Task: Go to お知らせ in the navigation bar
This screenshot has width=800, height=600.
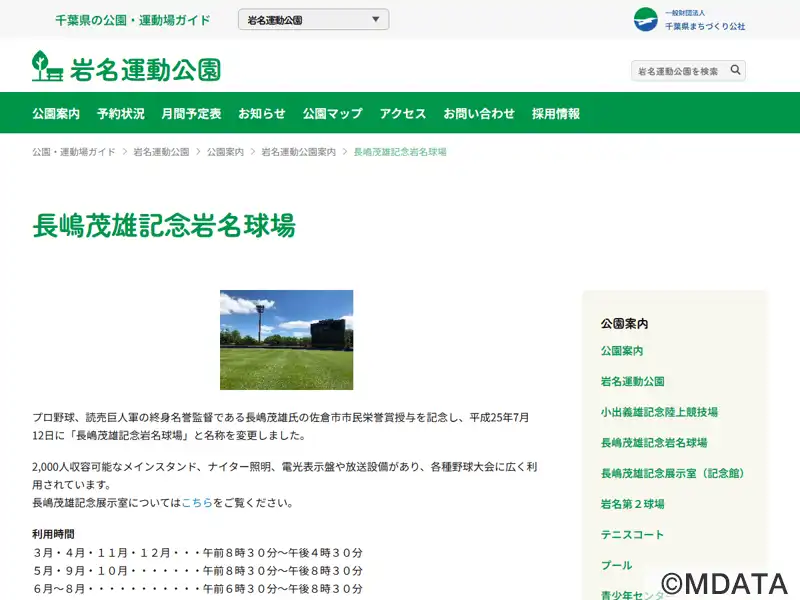Action: click(x=262, y=114)
